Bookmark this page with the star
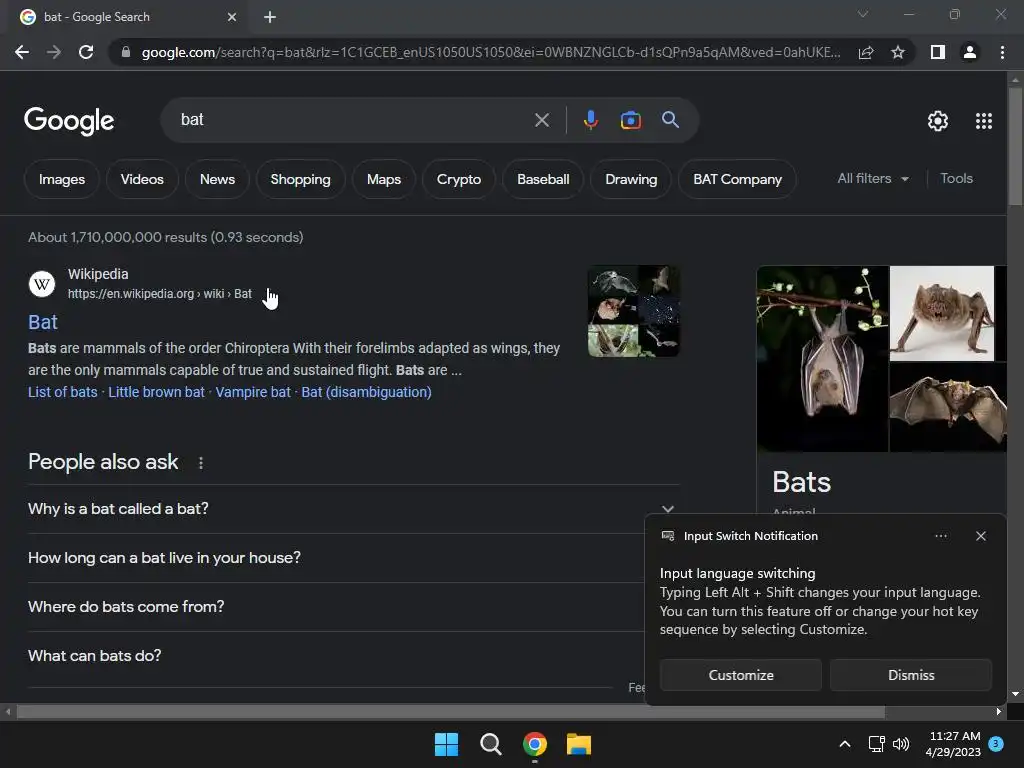This screenshot has width=1024, height=768. pyautogui.click(x=898, y=52)
